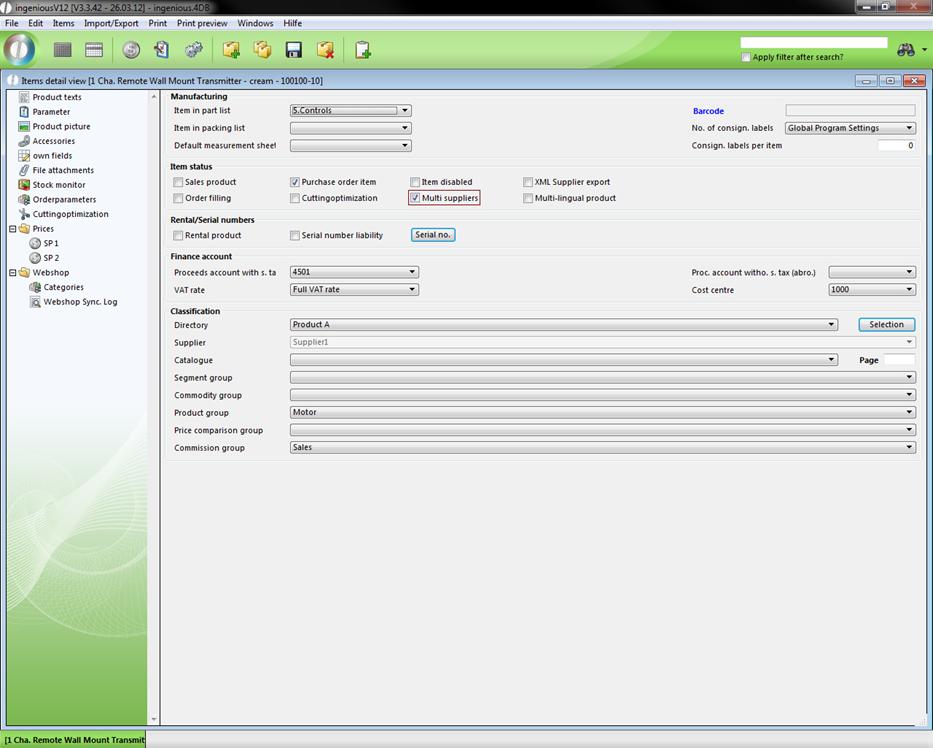
Task: Open the File attachments paperclip item
Action: [63, 170]
